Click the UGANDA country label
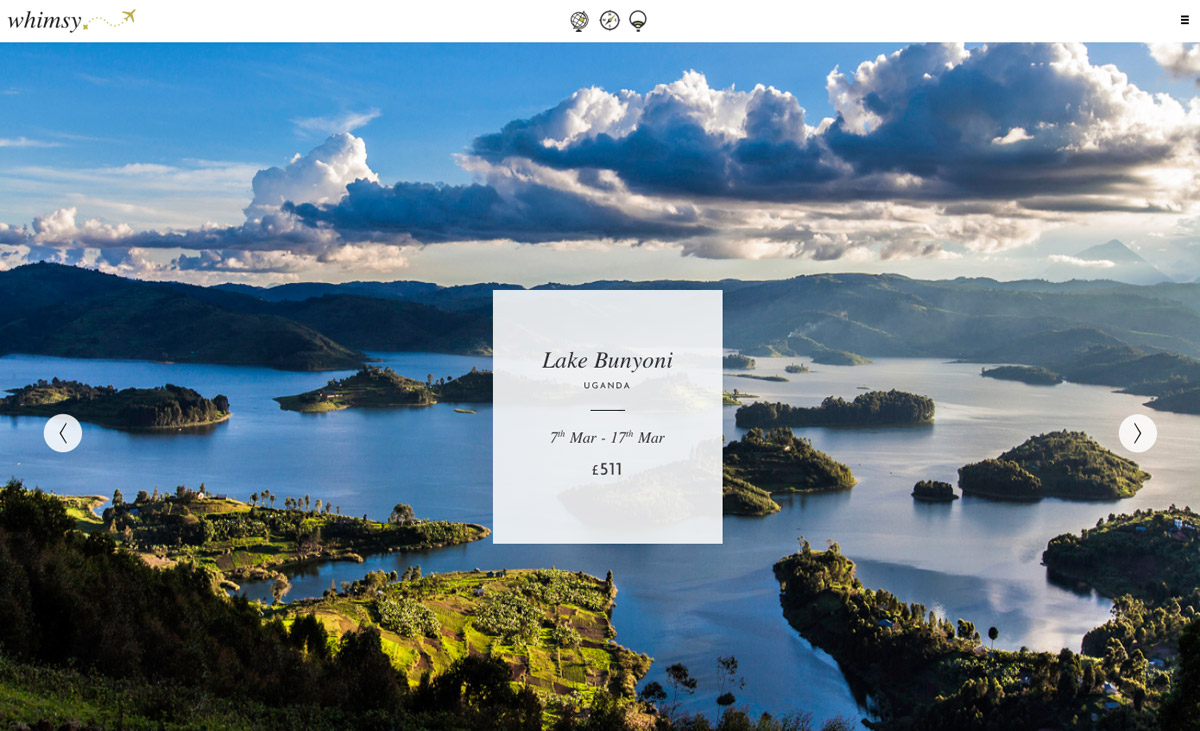The height and width of the screenshot is (731, 1200). click(x=607, y=385)
